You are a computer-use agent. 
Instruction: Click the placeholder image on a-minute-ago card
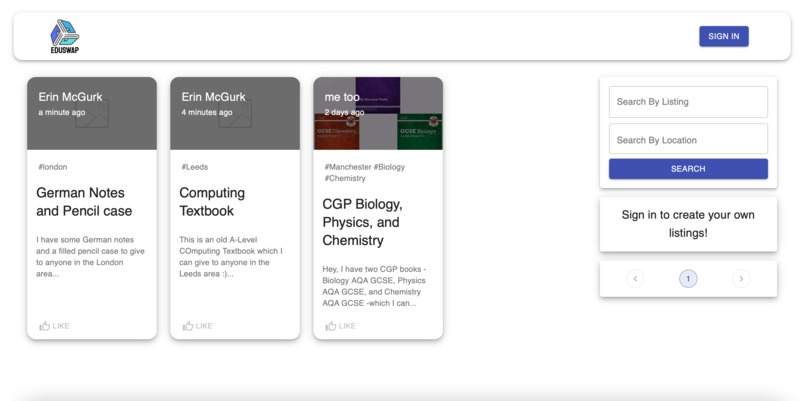click(x=92, y=114)
